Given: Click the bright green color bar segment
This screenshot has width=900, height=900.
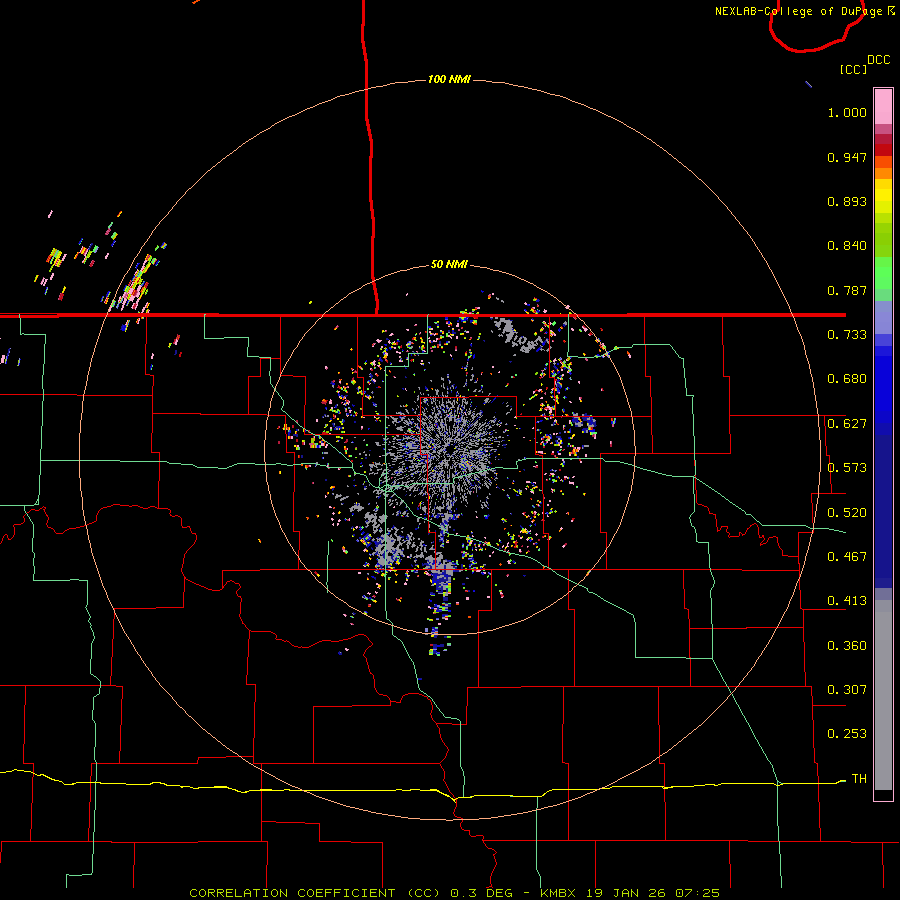Looking at the screenshot, I should coord(883,273).
